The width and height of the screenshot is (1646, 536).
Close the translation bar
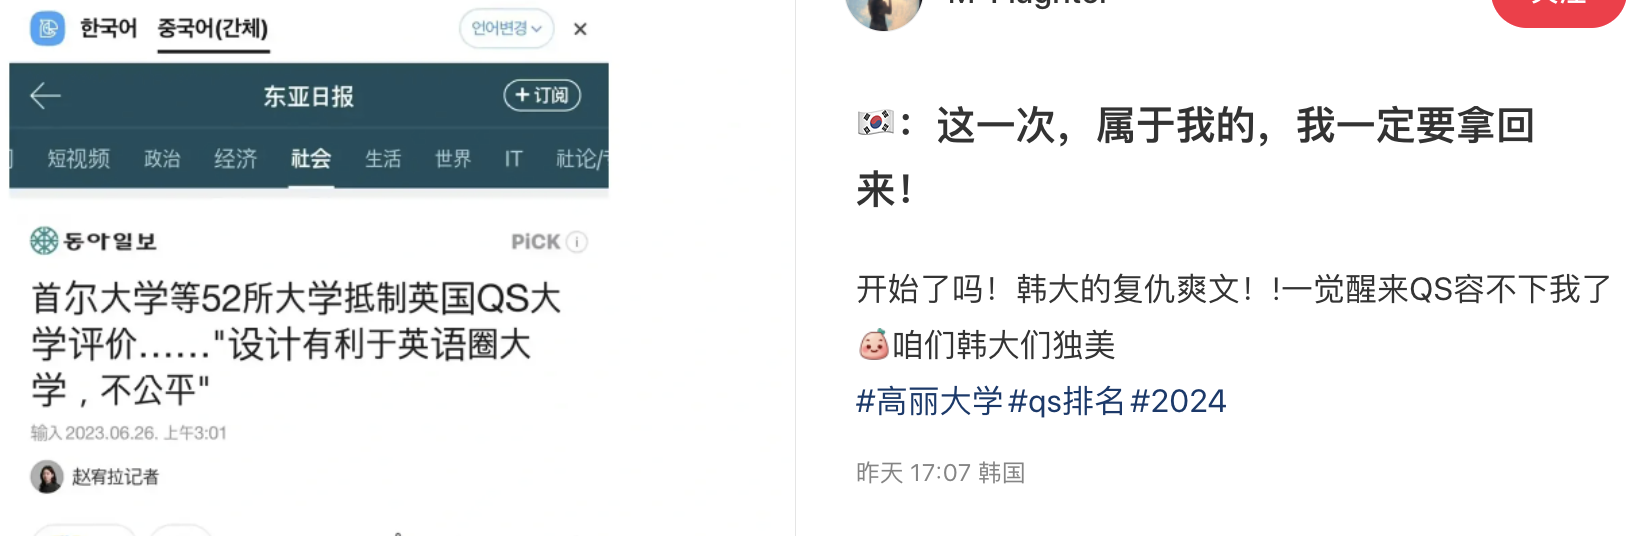[580, 29]
